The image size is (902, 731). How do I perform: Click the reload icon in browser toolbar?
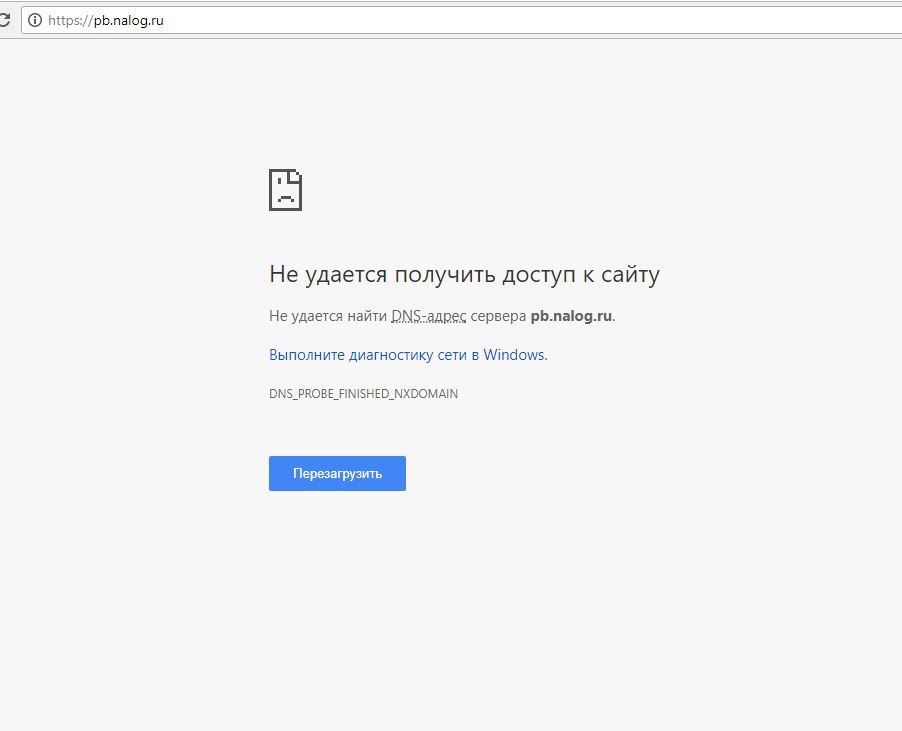pyautogui.click(x=4, y=20)
